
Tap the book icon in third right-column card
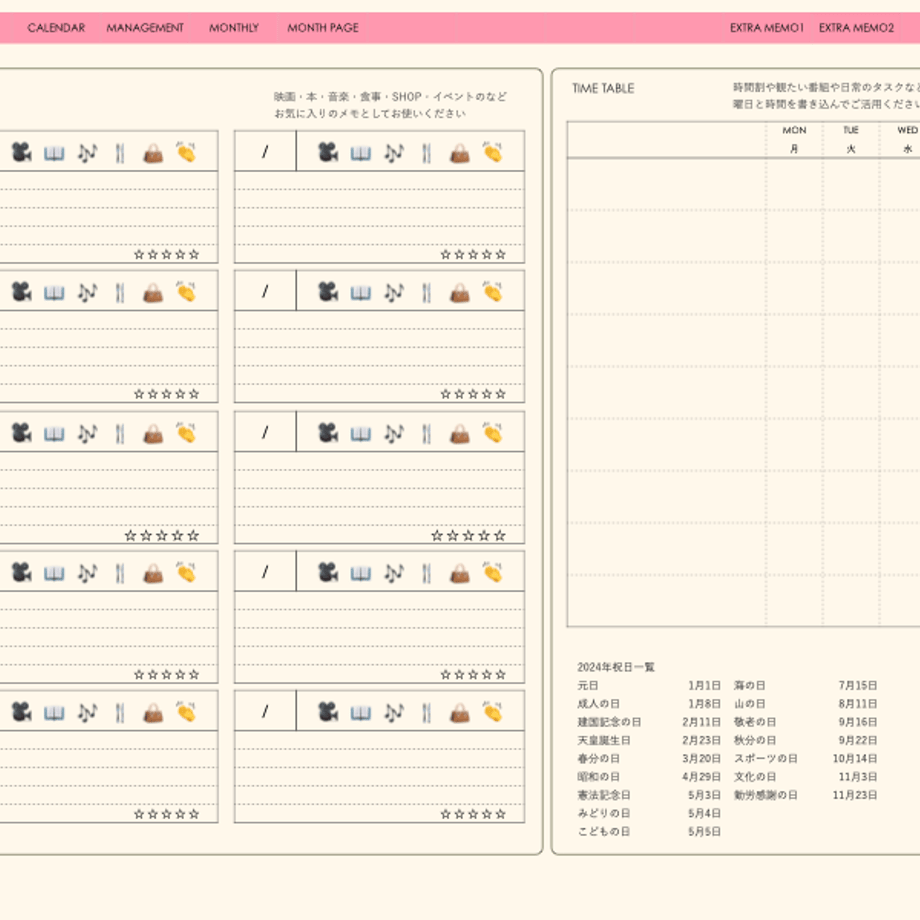(361, 434)
